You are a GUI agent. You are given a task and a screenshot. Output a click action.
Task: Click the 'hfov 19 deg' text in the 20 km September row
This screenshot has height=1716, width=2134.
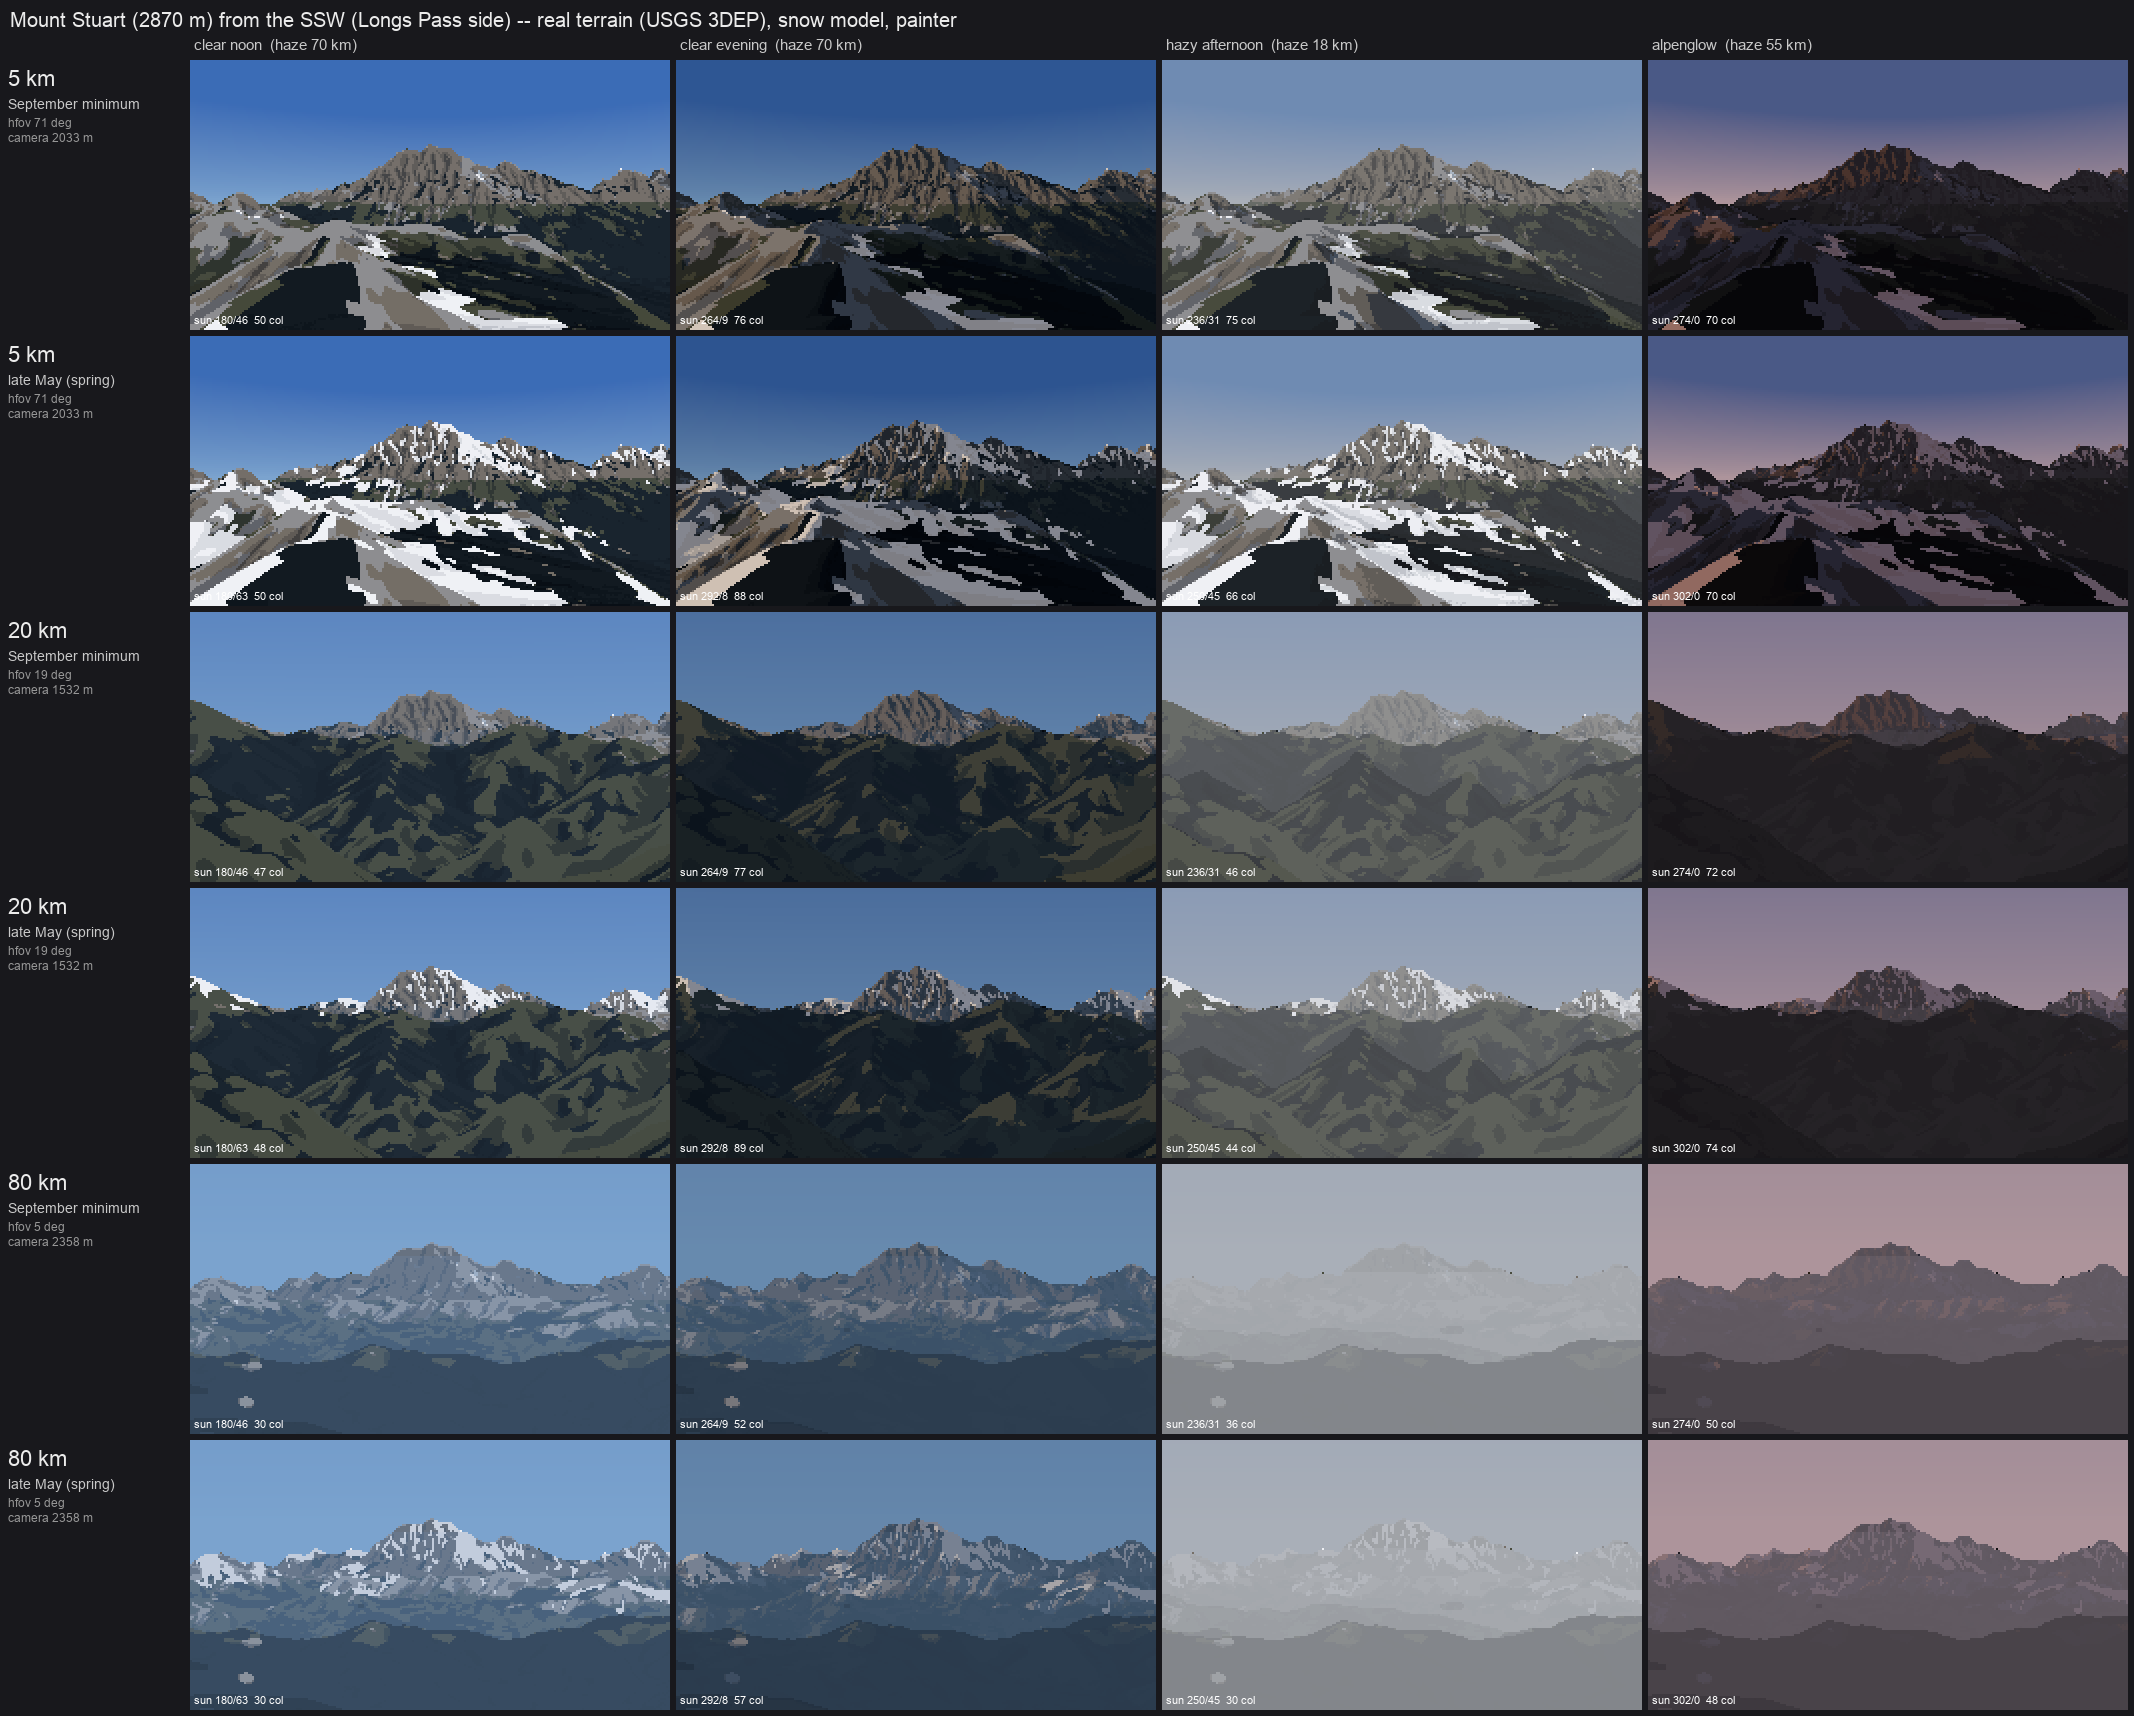(x=40, y=675)
